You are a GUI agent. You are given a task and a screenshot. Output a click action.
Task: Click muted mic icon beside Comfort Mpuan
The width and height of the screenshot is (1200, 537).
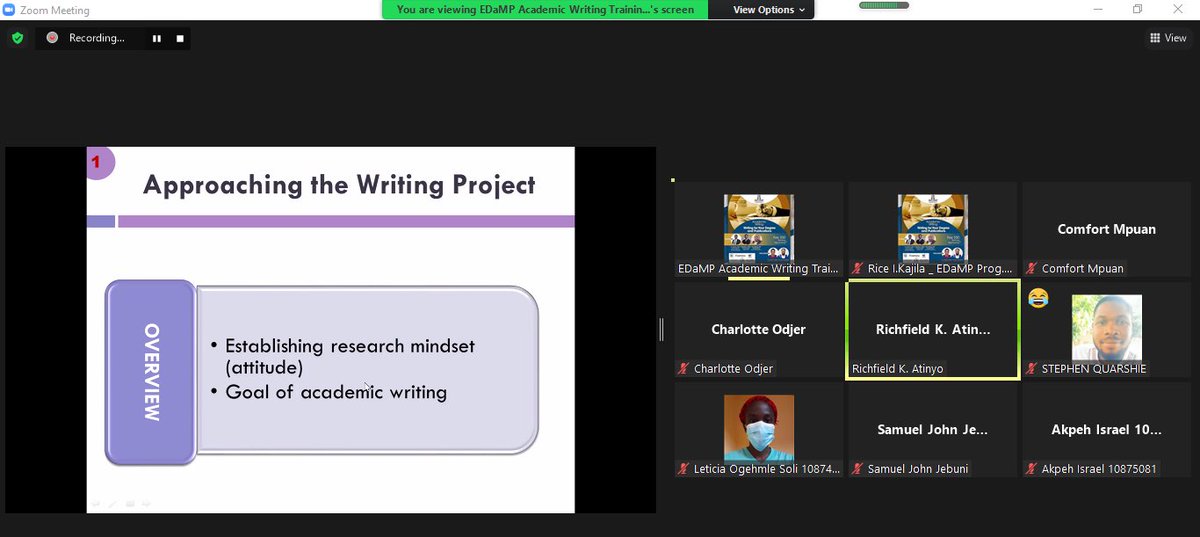(1032, 269)
